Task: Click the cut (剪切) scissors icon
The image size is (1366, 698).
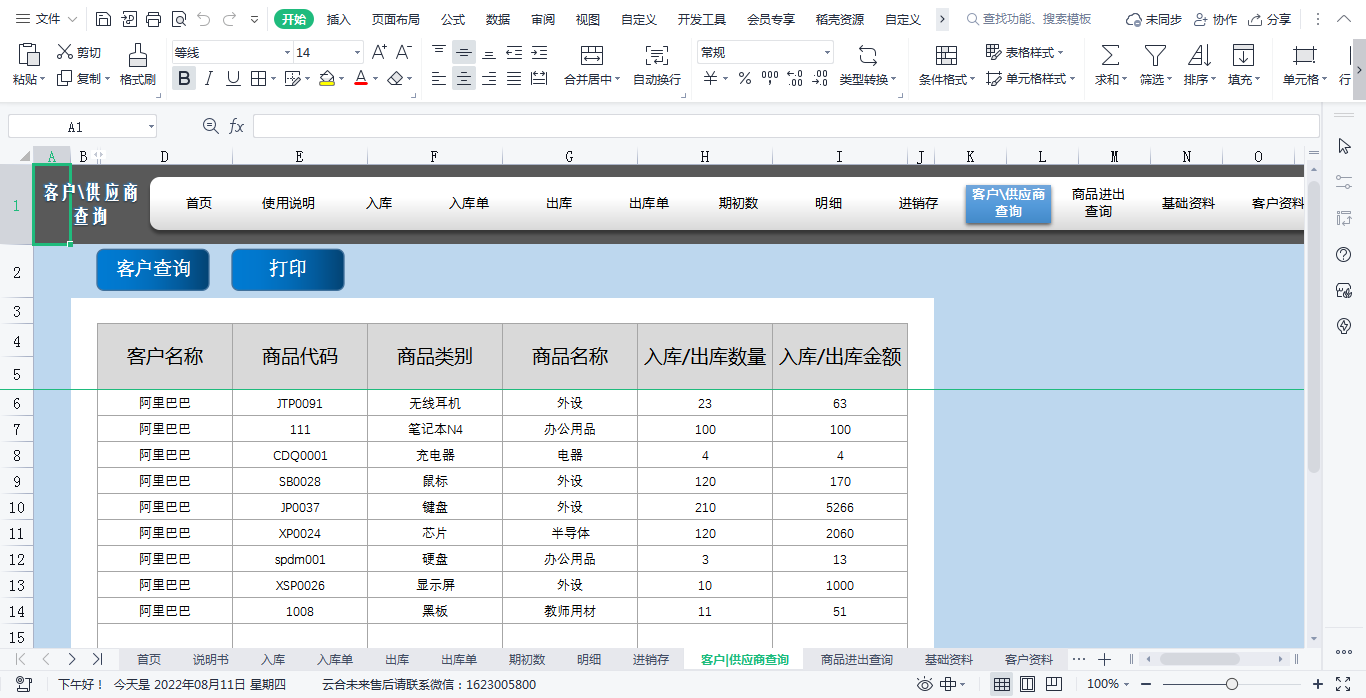Action: [65, 52]
